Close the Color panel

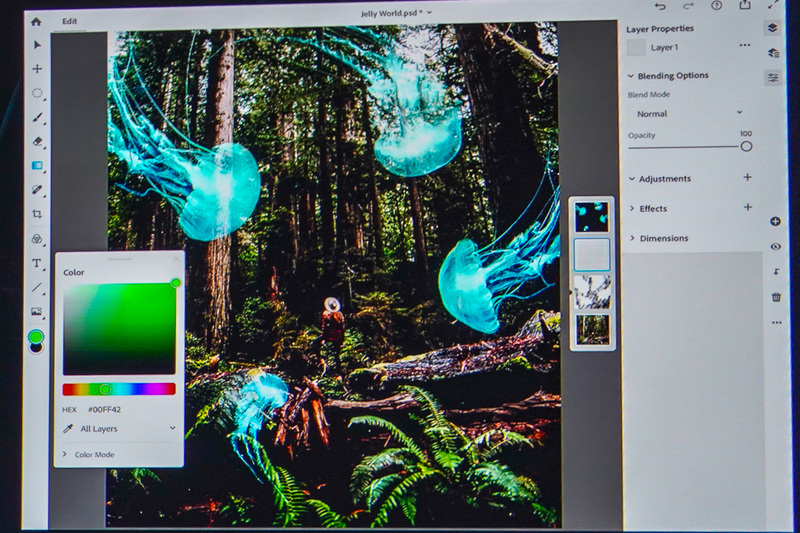177,259
